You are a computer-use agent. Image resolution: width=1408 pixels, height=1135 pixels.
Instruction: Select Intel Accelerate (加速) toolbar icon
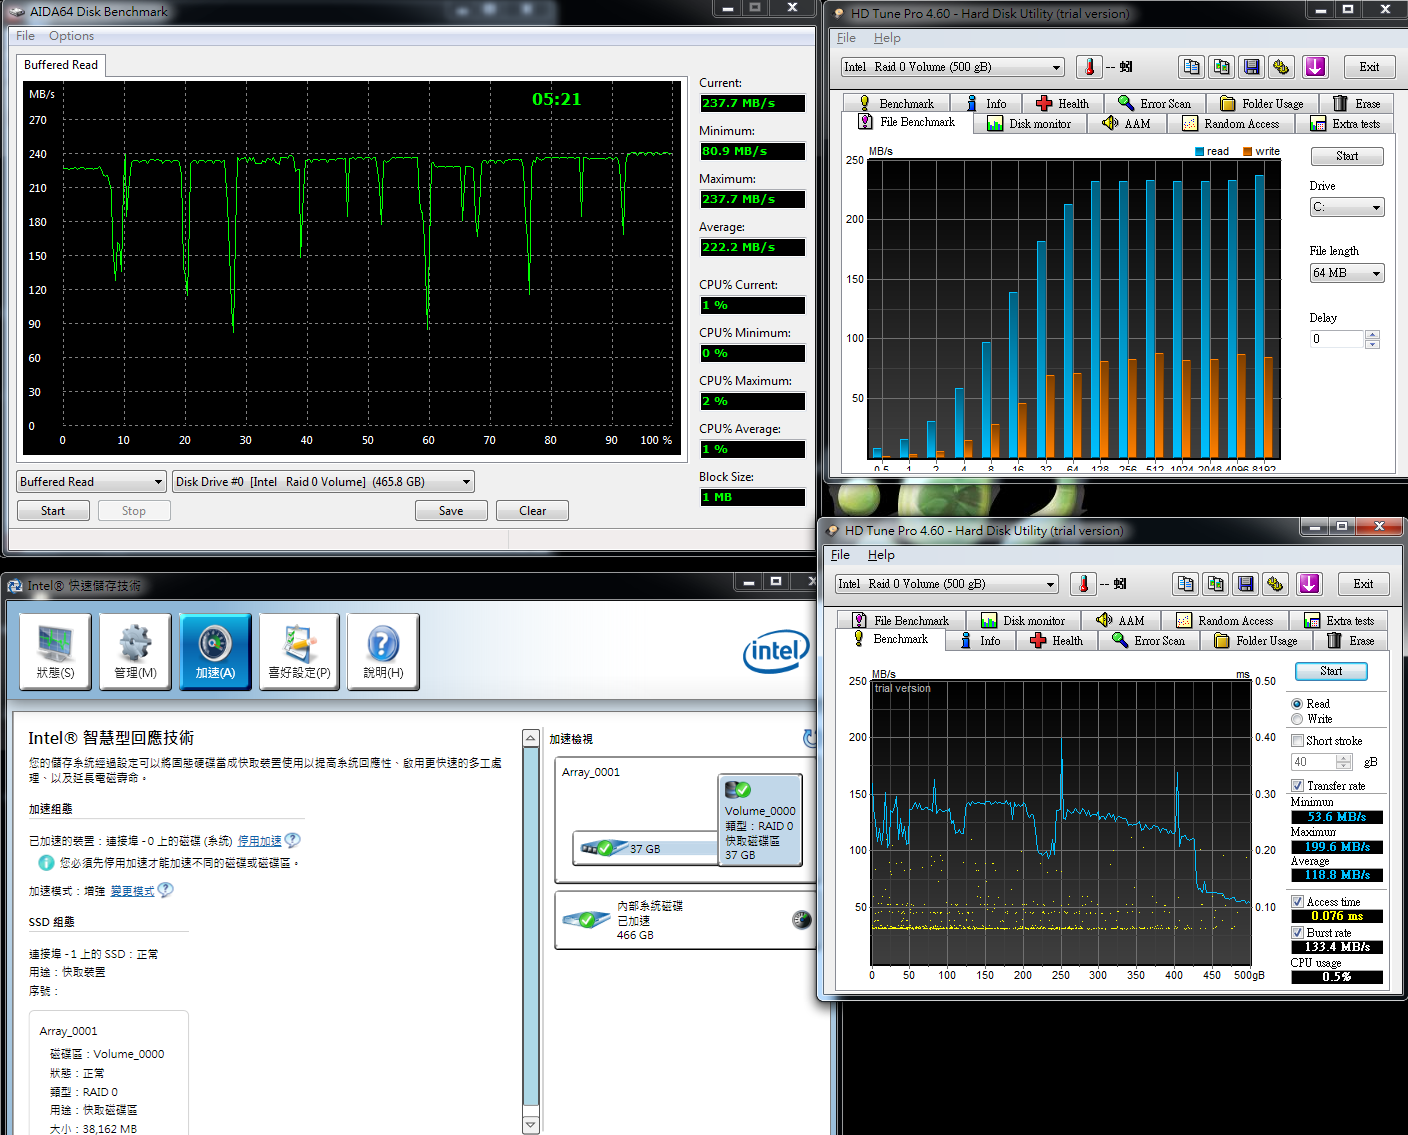click(215, 652)
